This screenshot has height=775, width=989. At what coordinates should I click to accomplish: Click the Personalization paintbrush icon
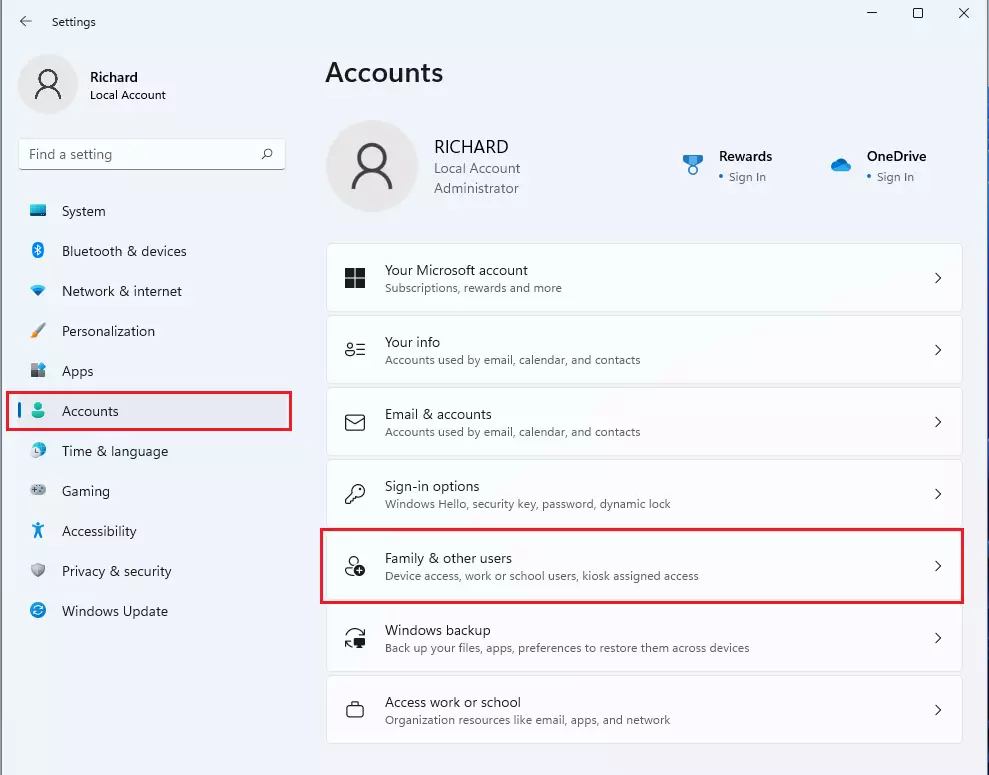(38, 330)
